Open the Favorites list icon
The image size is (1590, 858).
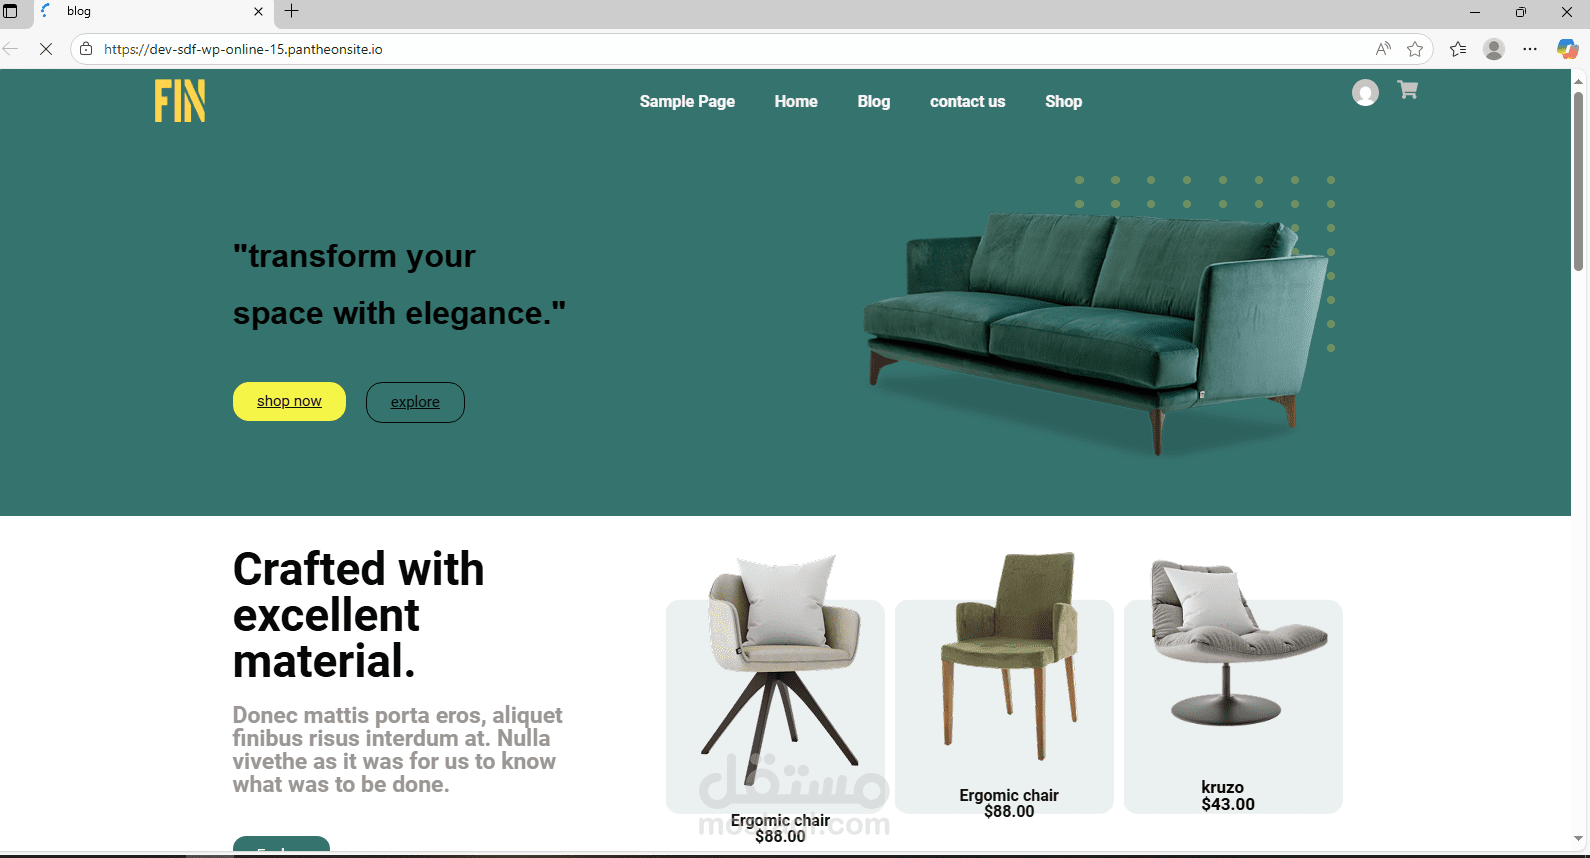pos(1458,49)
